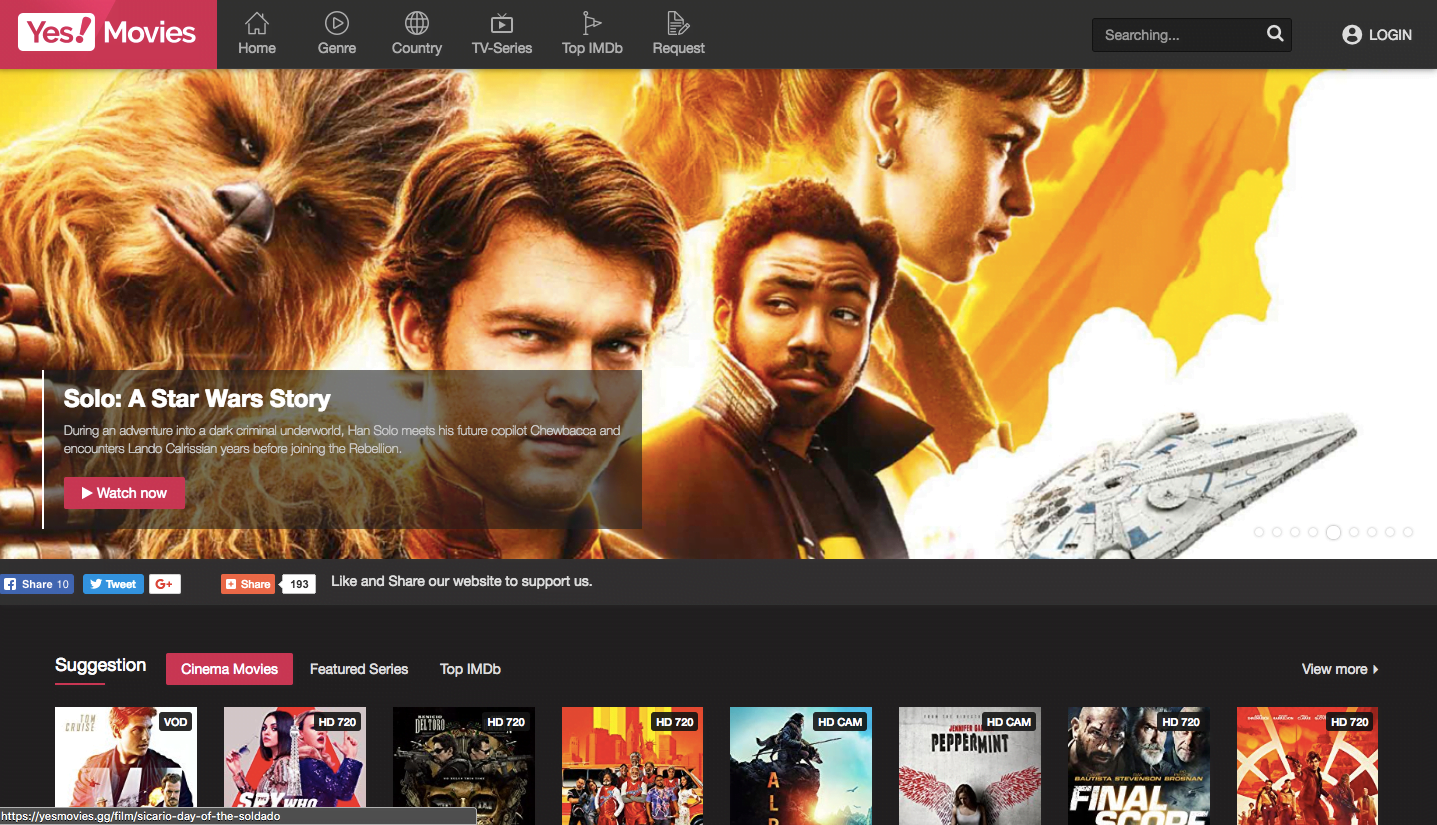The height and width of the screenshot is (825, 1437).
Task: Select the dot right after the active one
Action: pos(1354,532)
